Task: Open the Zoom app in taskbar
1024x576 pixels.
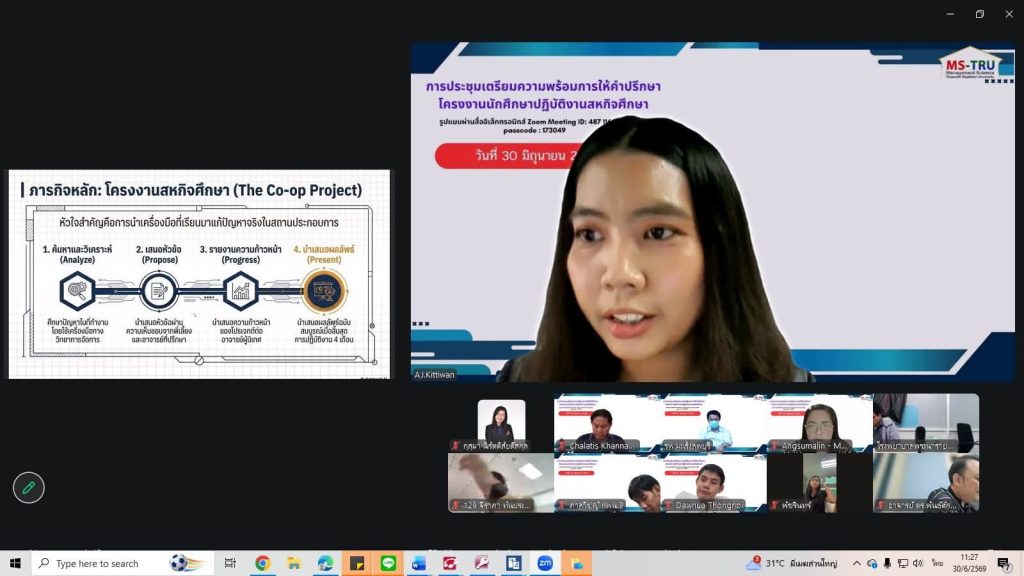Action: [545, 563]
